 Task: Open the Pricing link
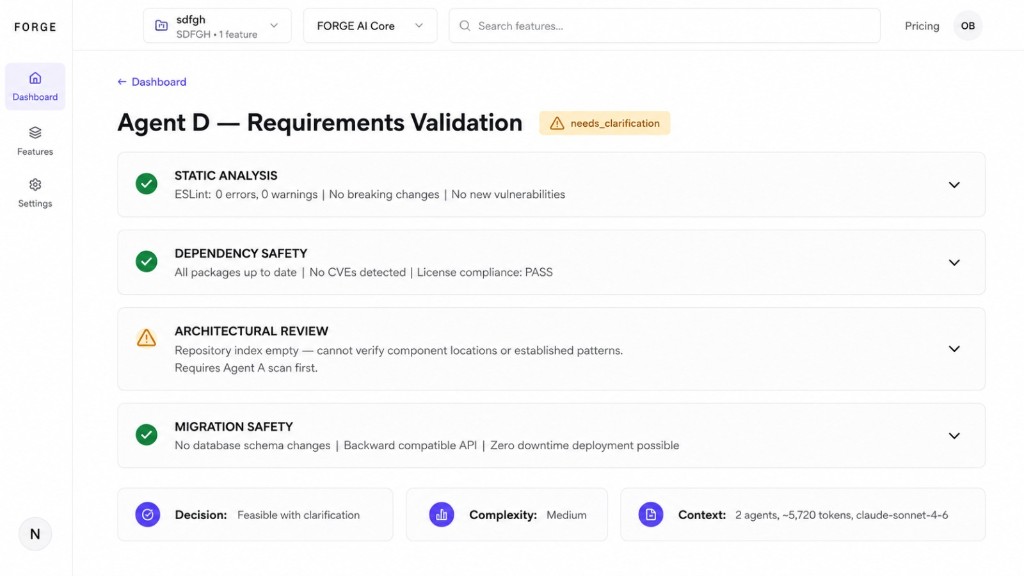pos(921,26)
